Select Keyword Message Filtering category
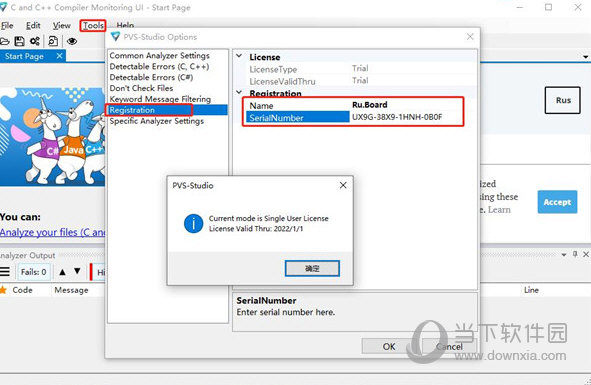 160,99
